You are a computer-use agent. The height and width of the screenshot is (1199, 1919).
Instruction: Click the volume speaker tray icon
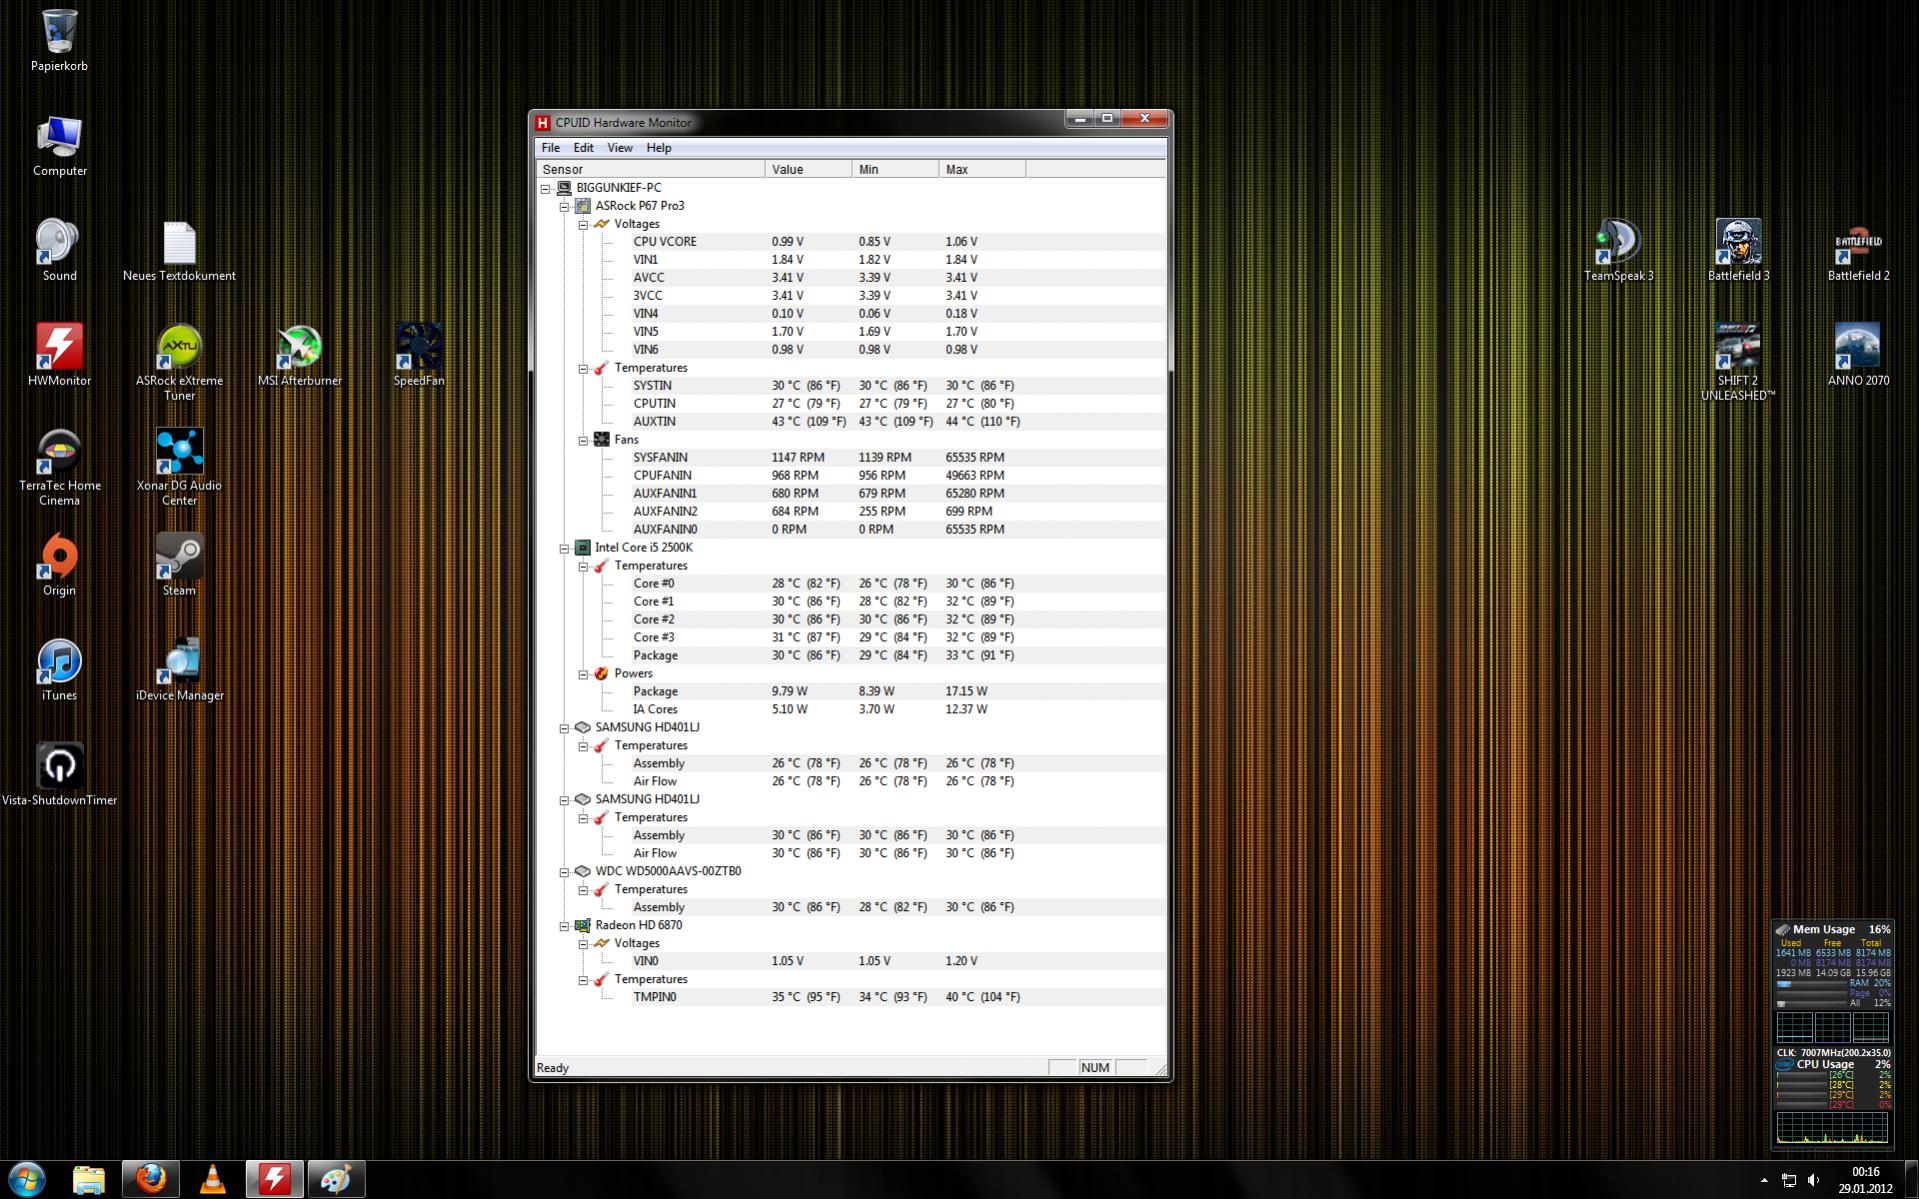(1814, 1181)
